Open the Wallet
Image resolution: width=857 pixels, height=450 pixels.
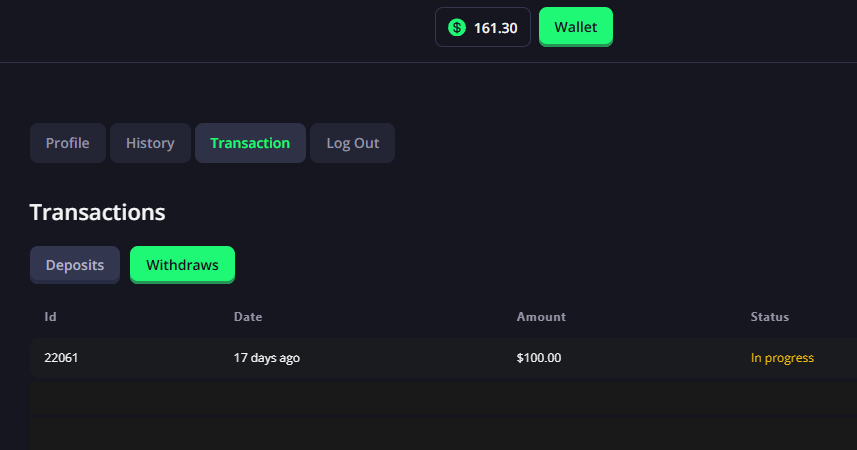tap(575, 27)
